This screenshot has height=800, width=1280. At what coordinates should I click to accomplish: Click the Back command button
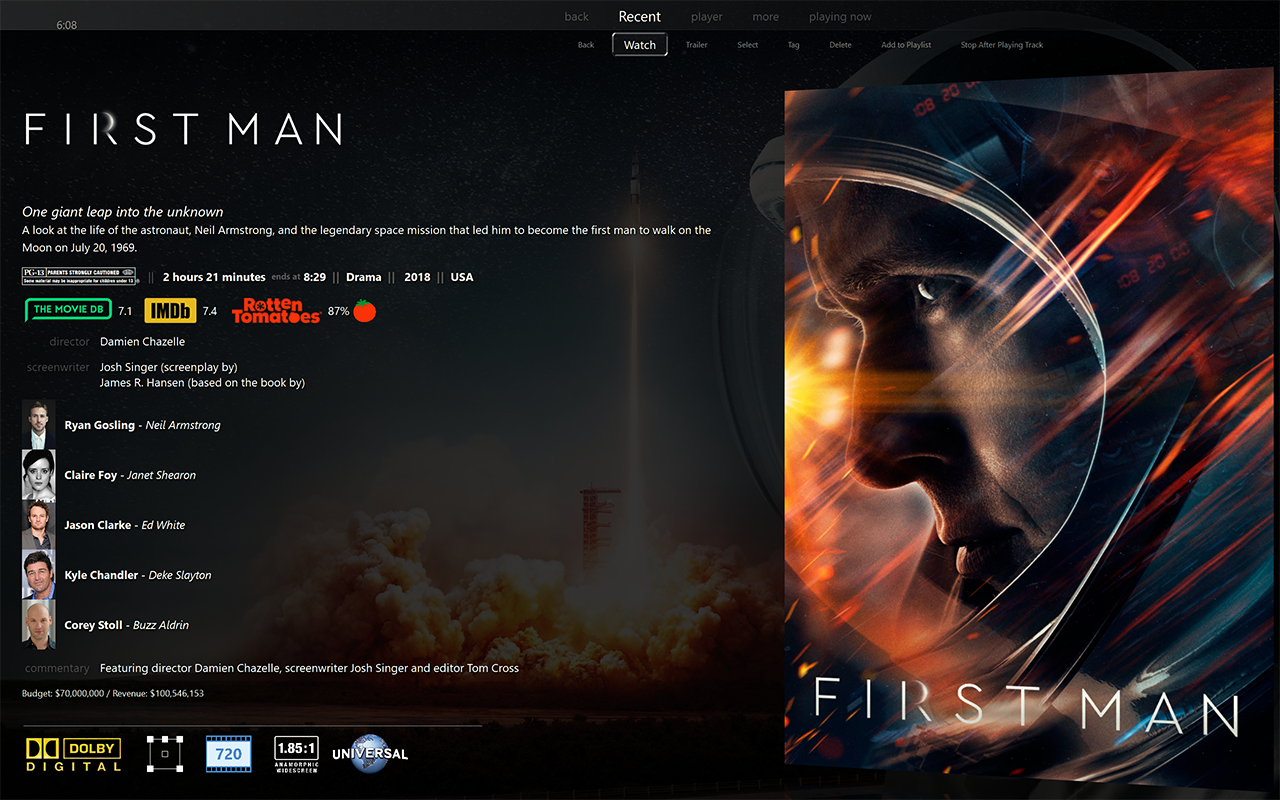click(586, 45)
